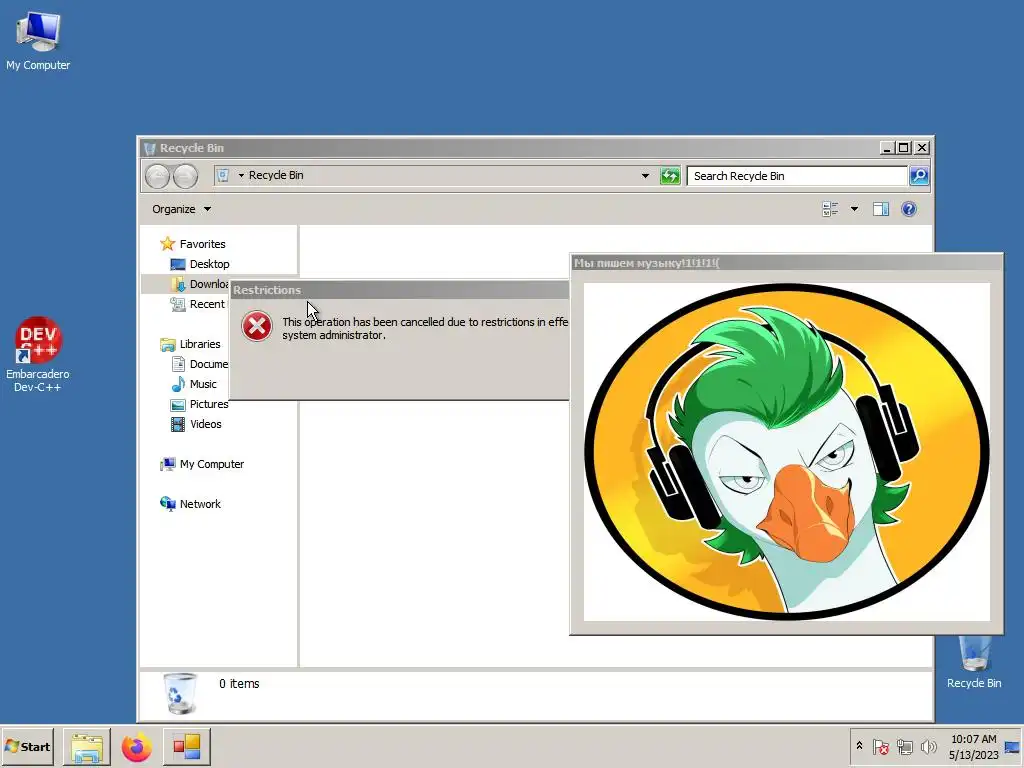Focus the Search Recycle Bin field

tap(797, 176)
